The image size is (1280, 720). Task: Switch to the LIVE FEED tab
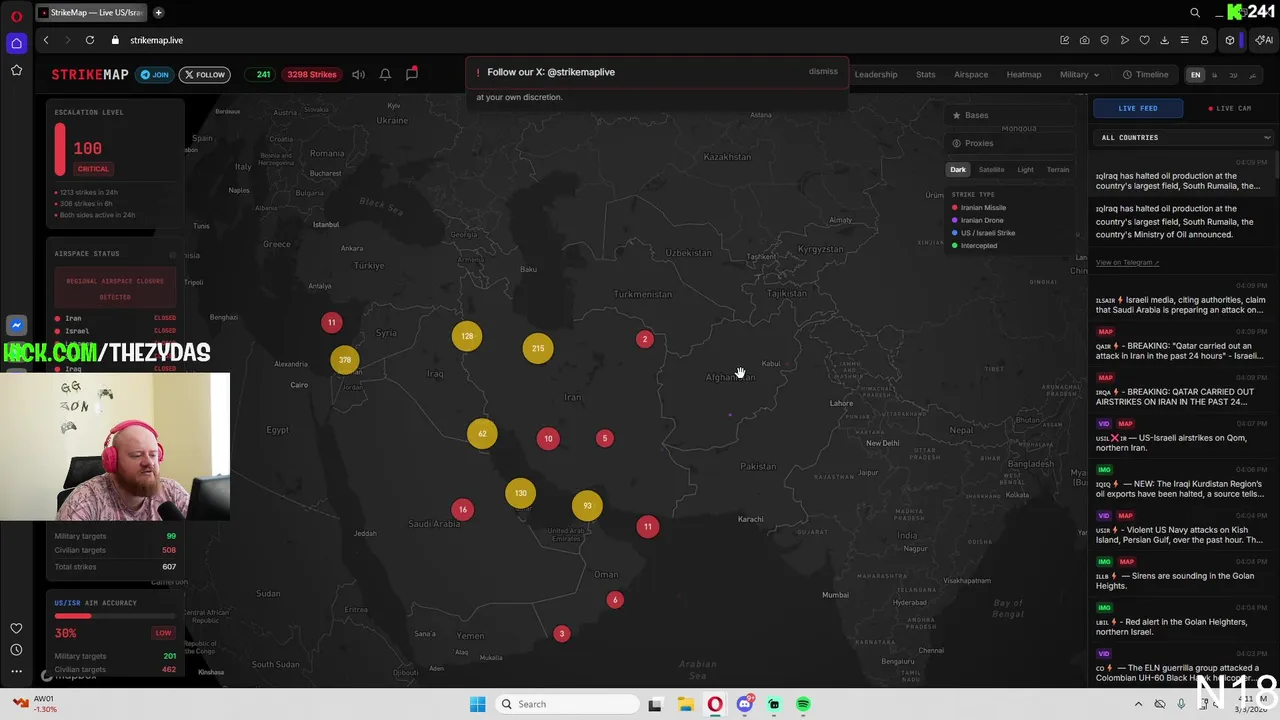tap(1138, 108)
